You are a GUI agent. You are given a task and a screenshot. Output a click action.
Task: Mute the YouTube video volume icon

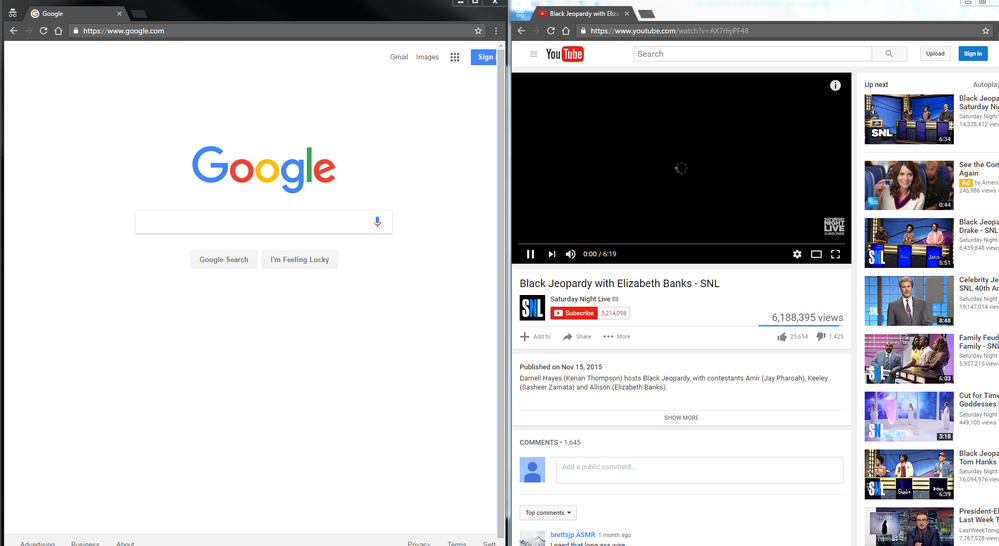point(570,254)
